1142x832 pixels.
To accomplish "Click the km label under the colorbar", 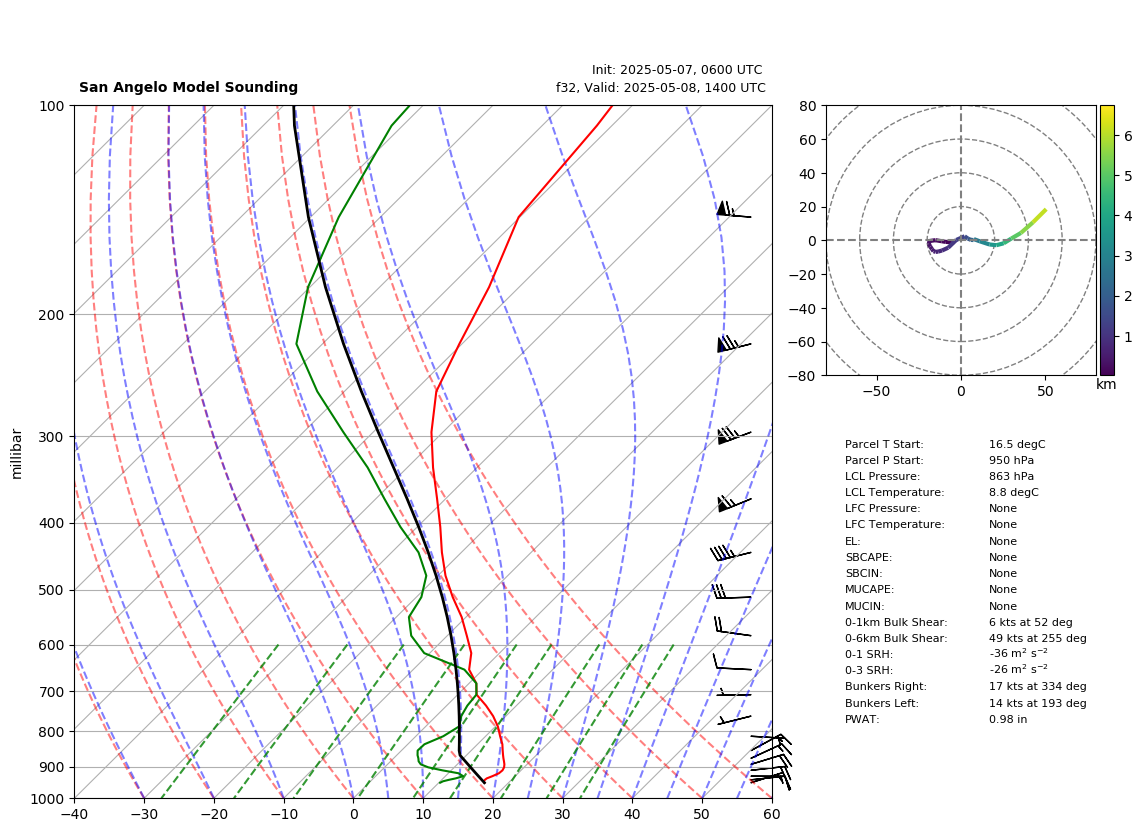I will 1106,384.
